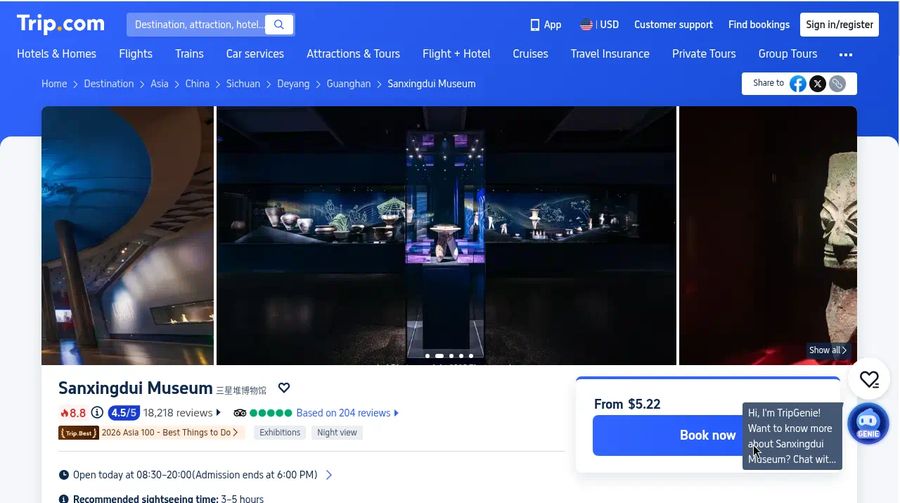Go to the China breadcrumb
Image resolution: width=900 pixels, height=503 pixels.
point(197,84)
